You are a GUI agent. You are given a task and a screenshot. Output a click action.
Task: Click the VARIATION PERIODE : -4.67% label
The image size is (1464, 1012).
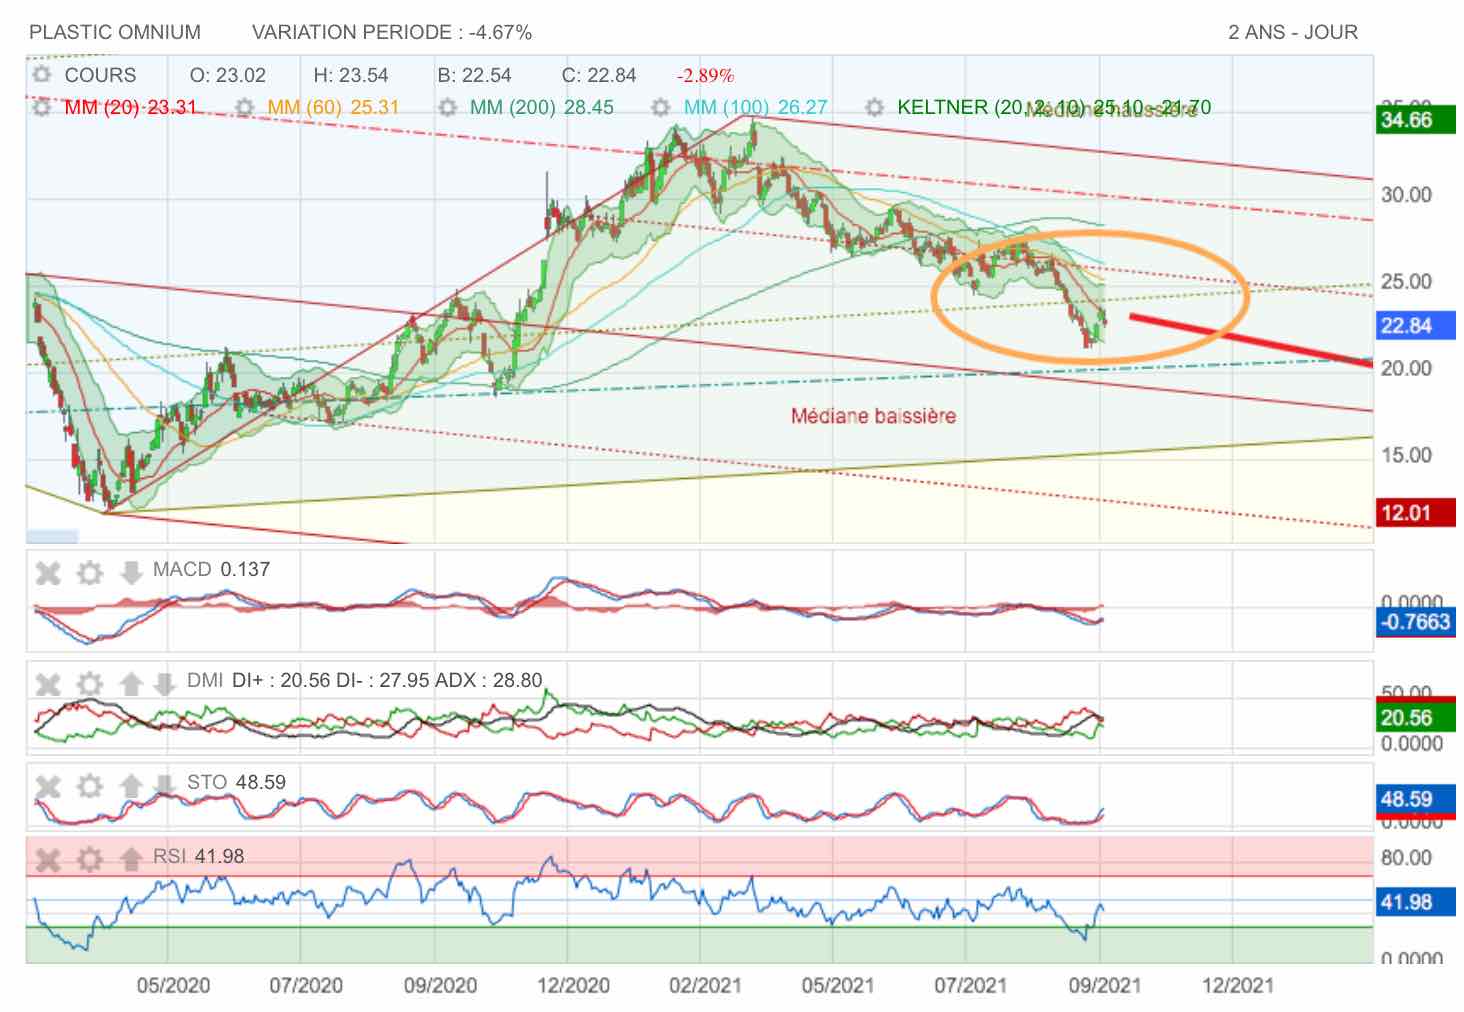pos(392,32)
